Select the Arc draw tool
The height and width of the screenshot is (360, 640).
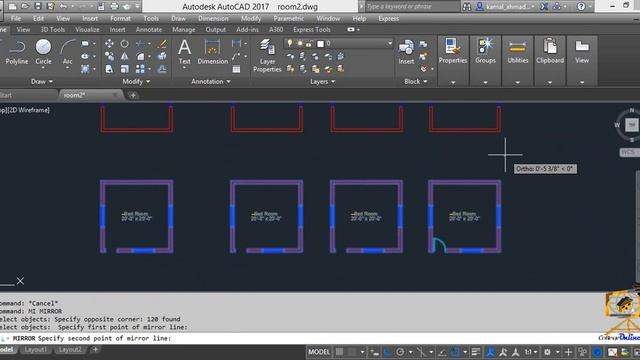click(67, 52)
